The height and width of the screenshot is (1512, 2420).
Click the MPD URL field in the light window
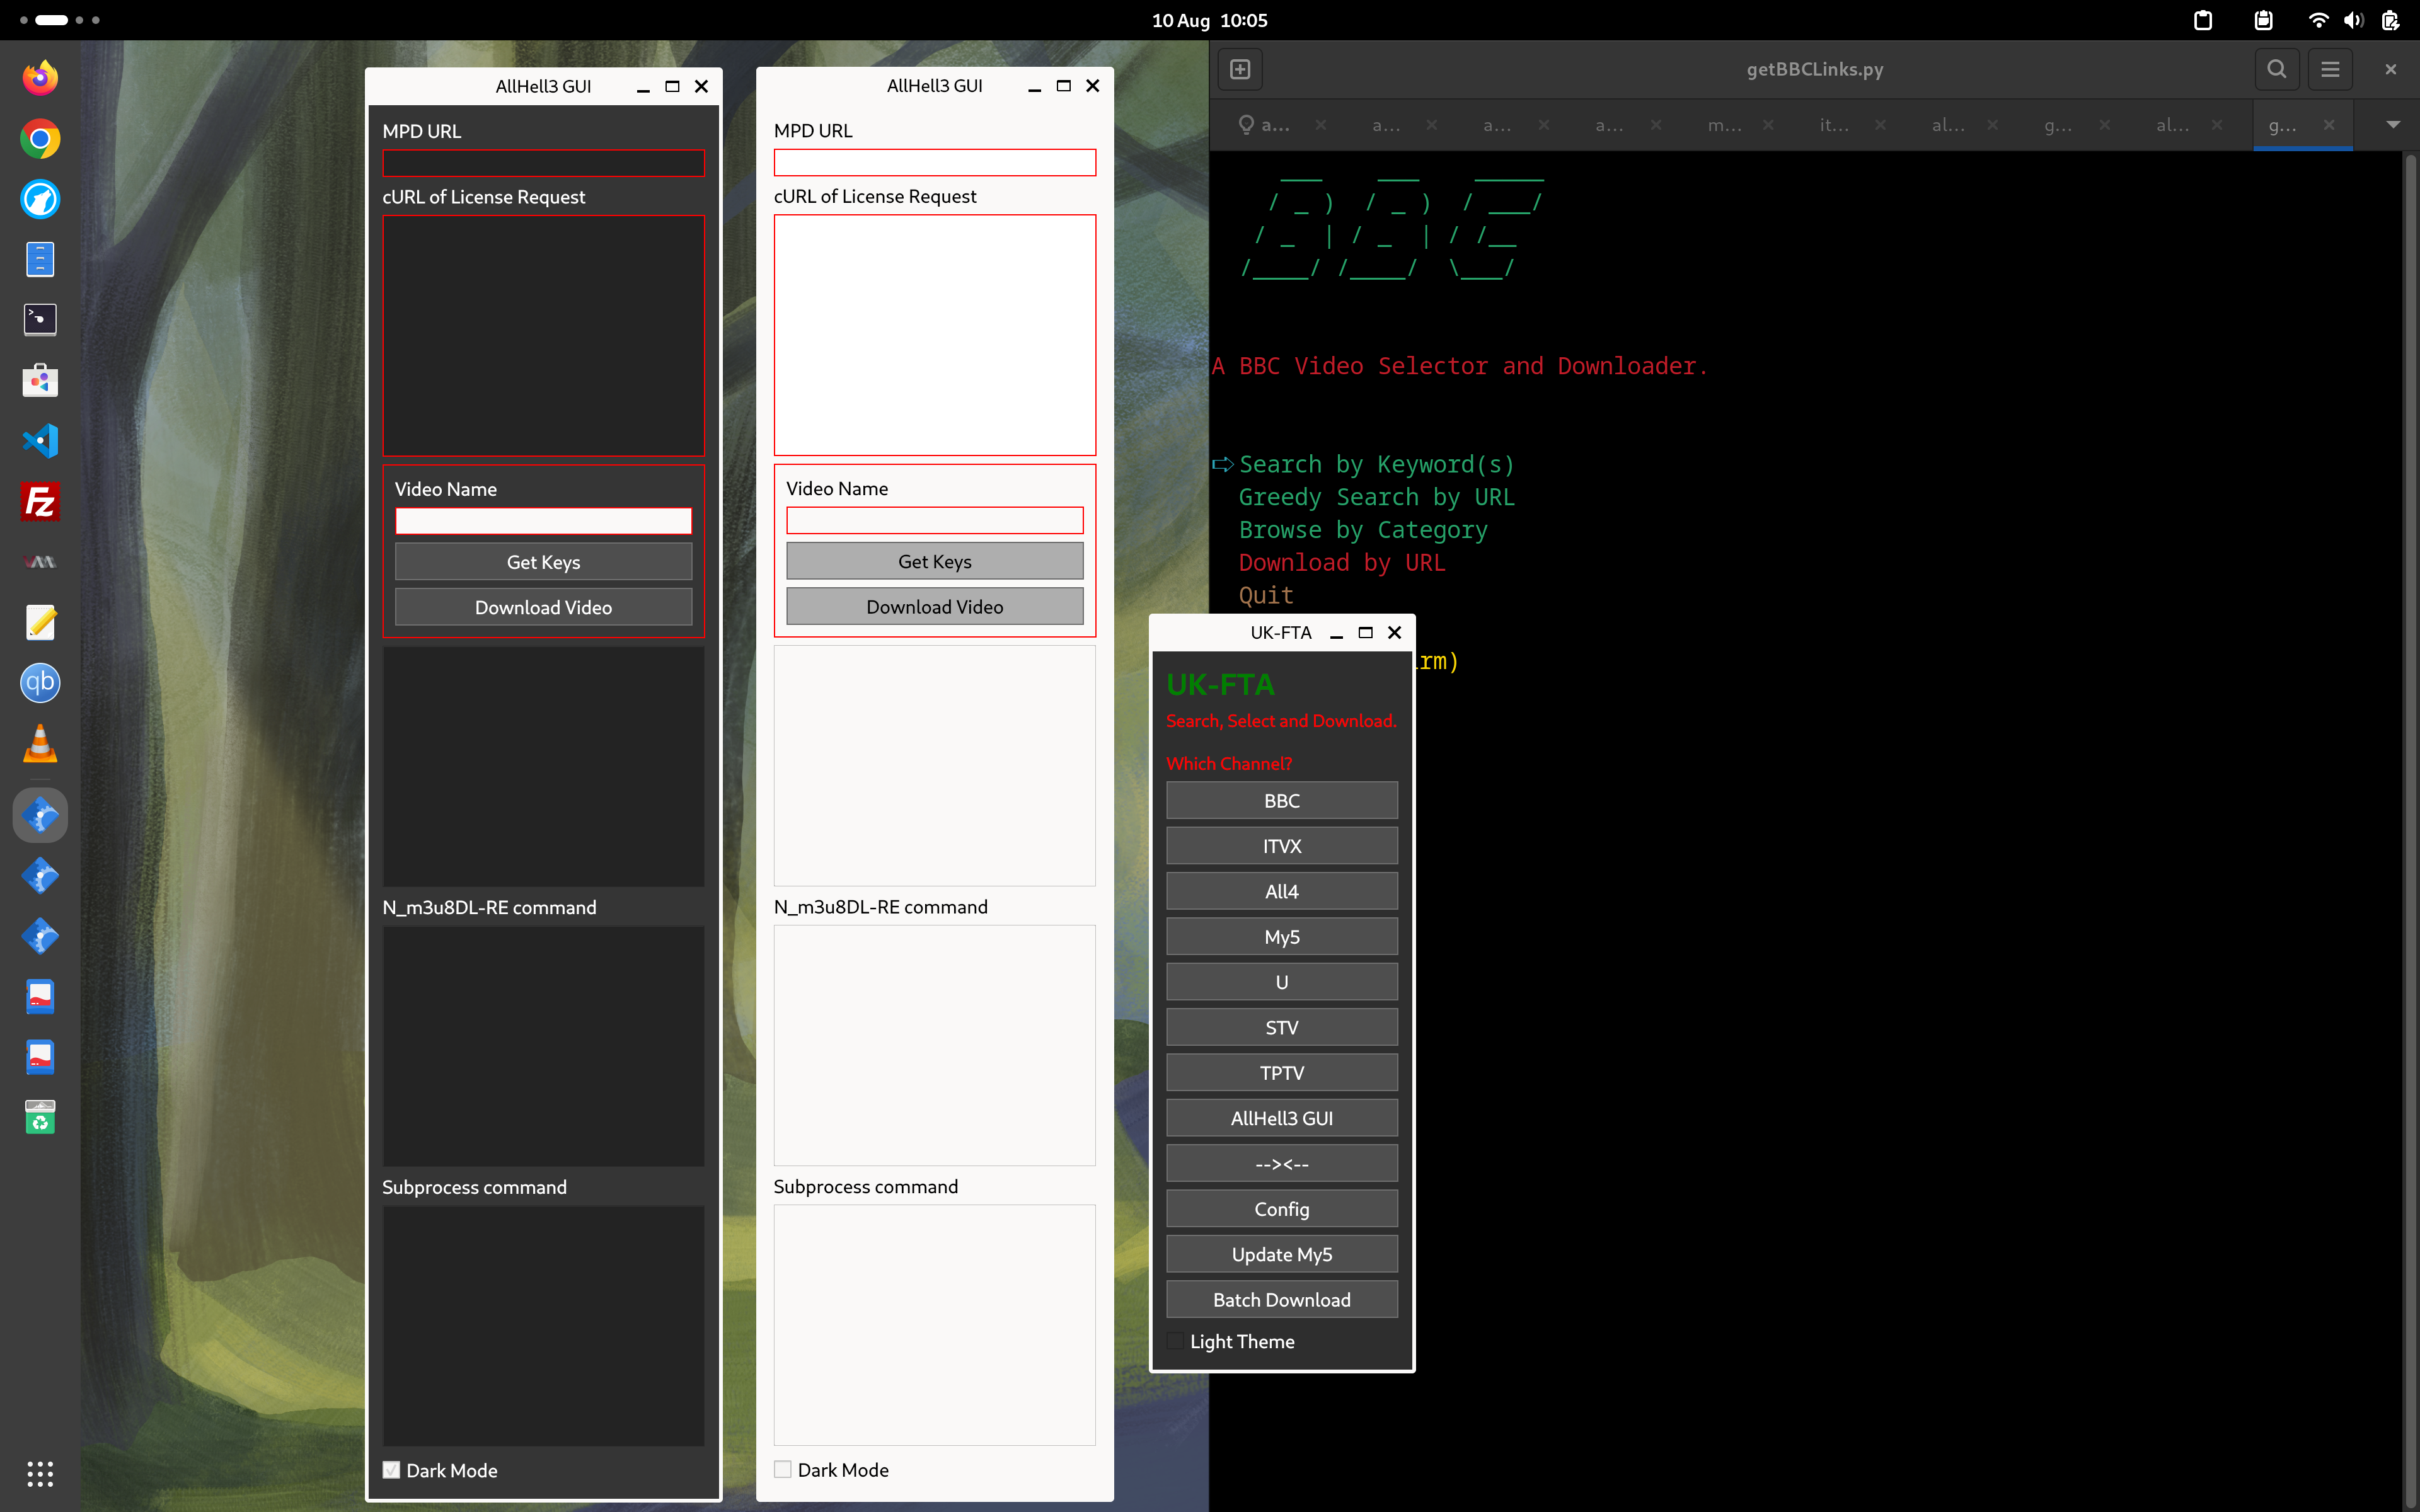point(934,163)
